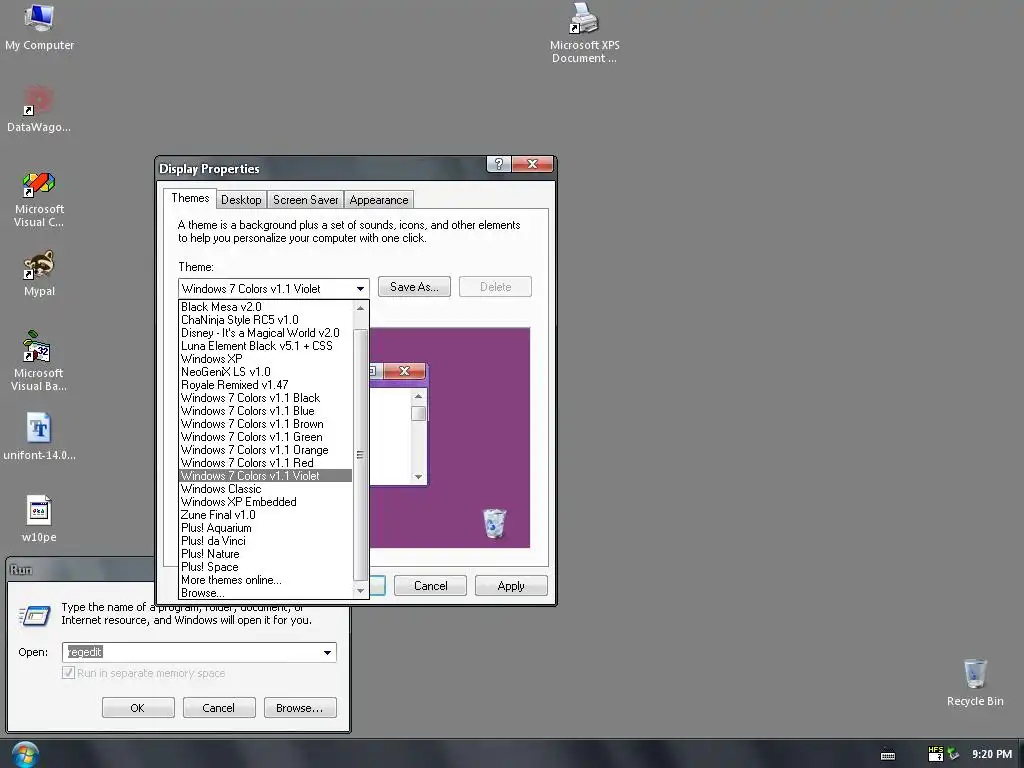Choose Disney - It's a Magical World v2.0
1024x768 pixels.
(265, 333)
